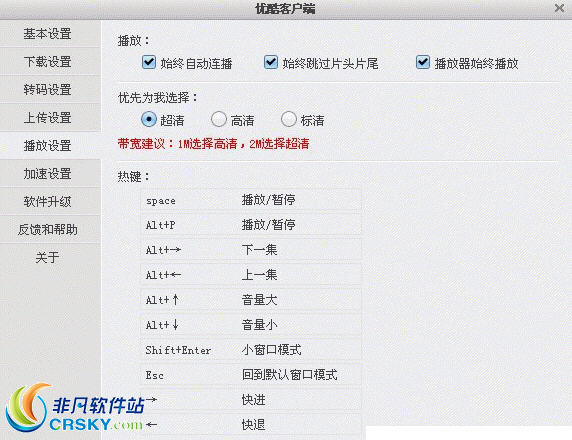Click the Esc 回到默认窗口模式 row

[x=251, y=375]
